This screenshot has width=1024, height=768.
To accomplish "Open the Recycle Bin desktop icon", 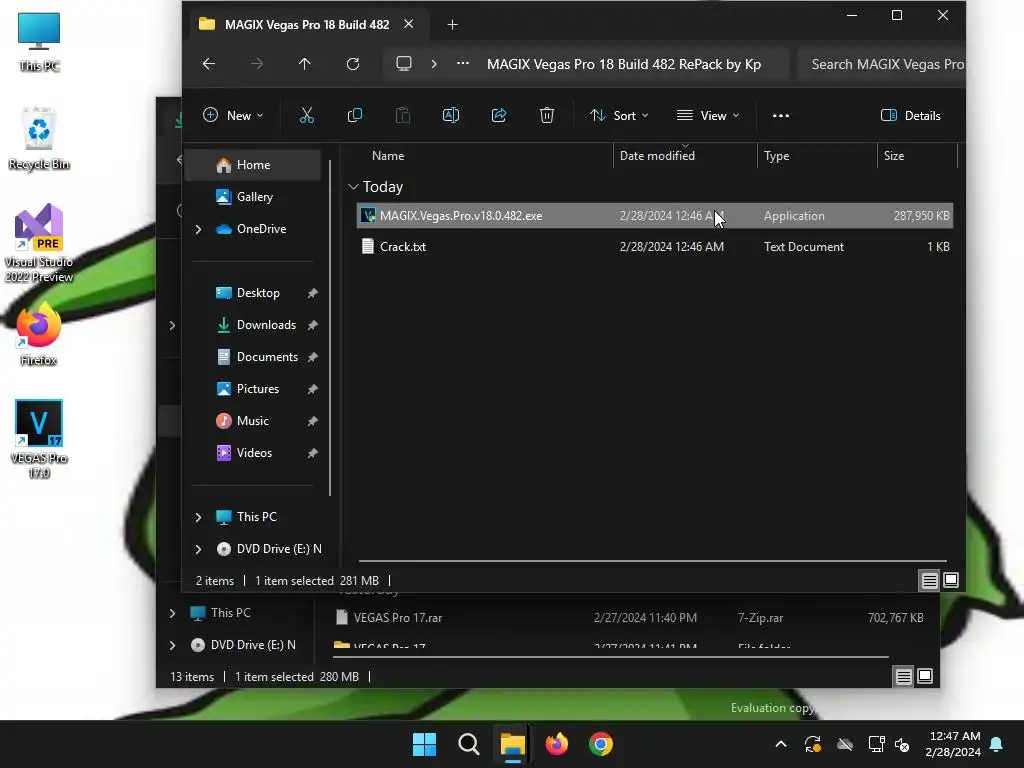I will (39, 138).
